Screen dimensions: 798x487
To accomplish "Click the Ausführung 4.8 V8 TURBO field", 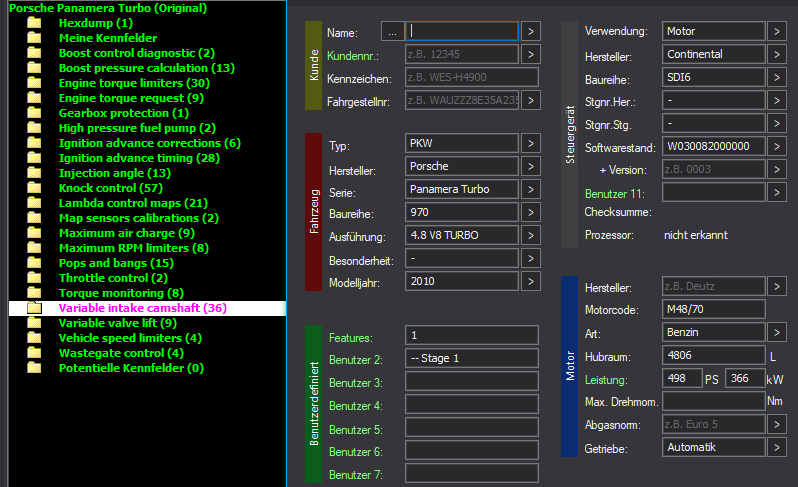I will (x=462, y=236).
